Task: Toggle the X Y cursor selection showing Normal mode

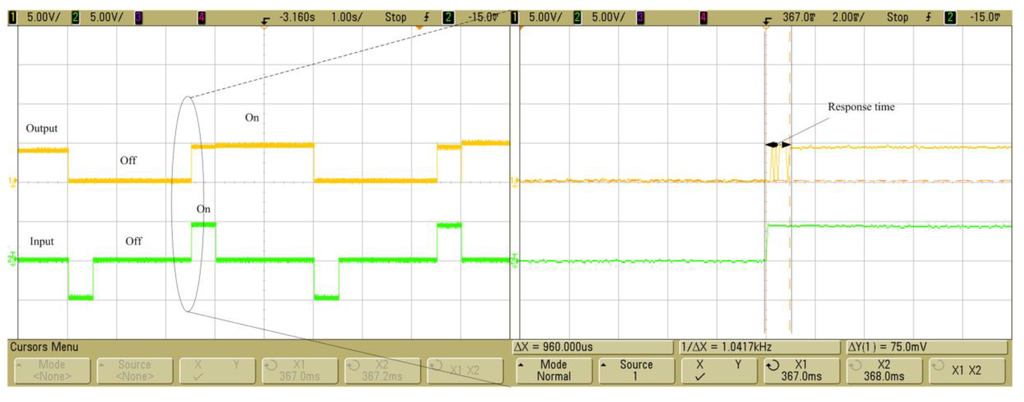Action: coord(720,370)
